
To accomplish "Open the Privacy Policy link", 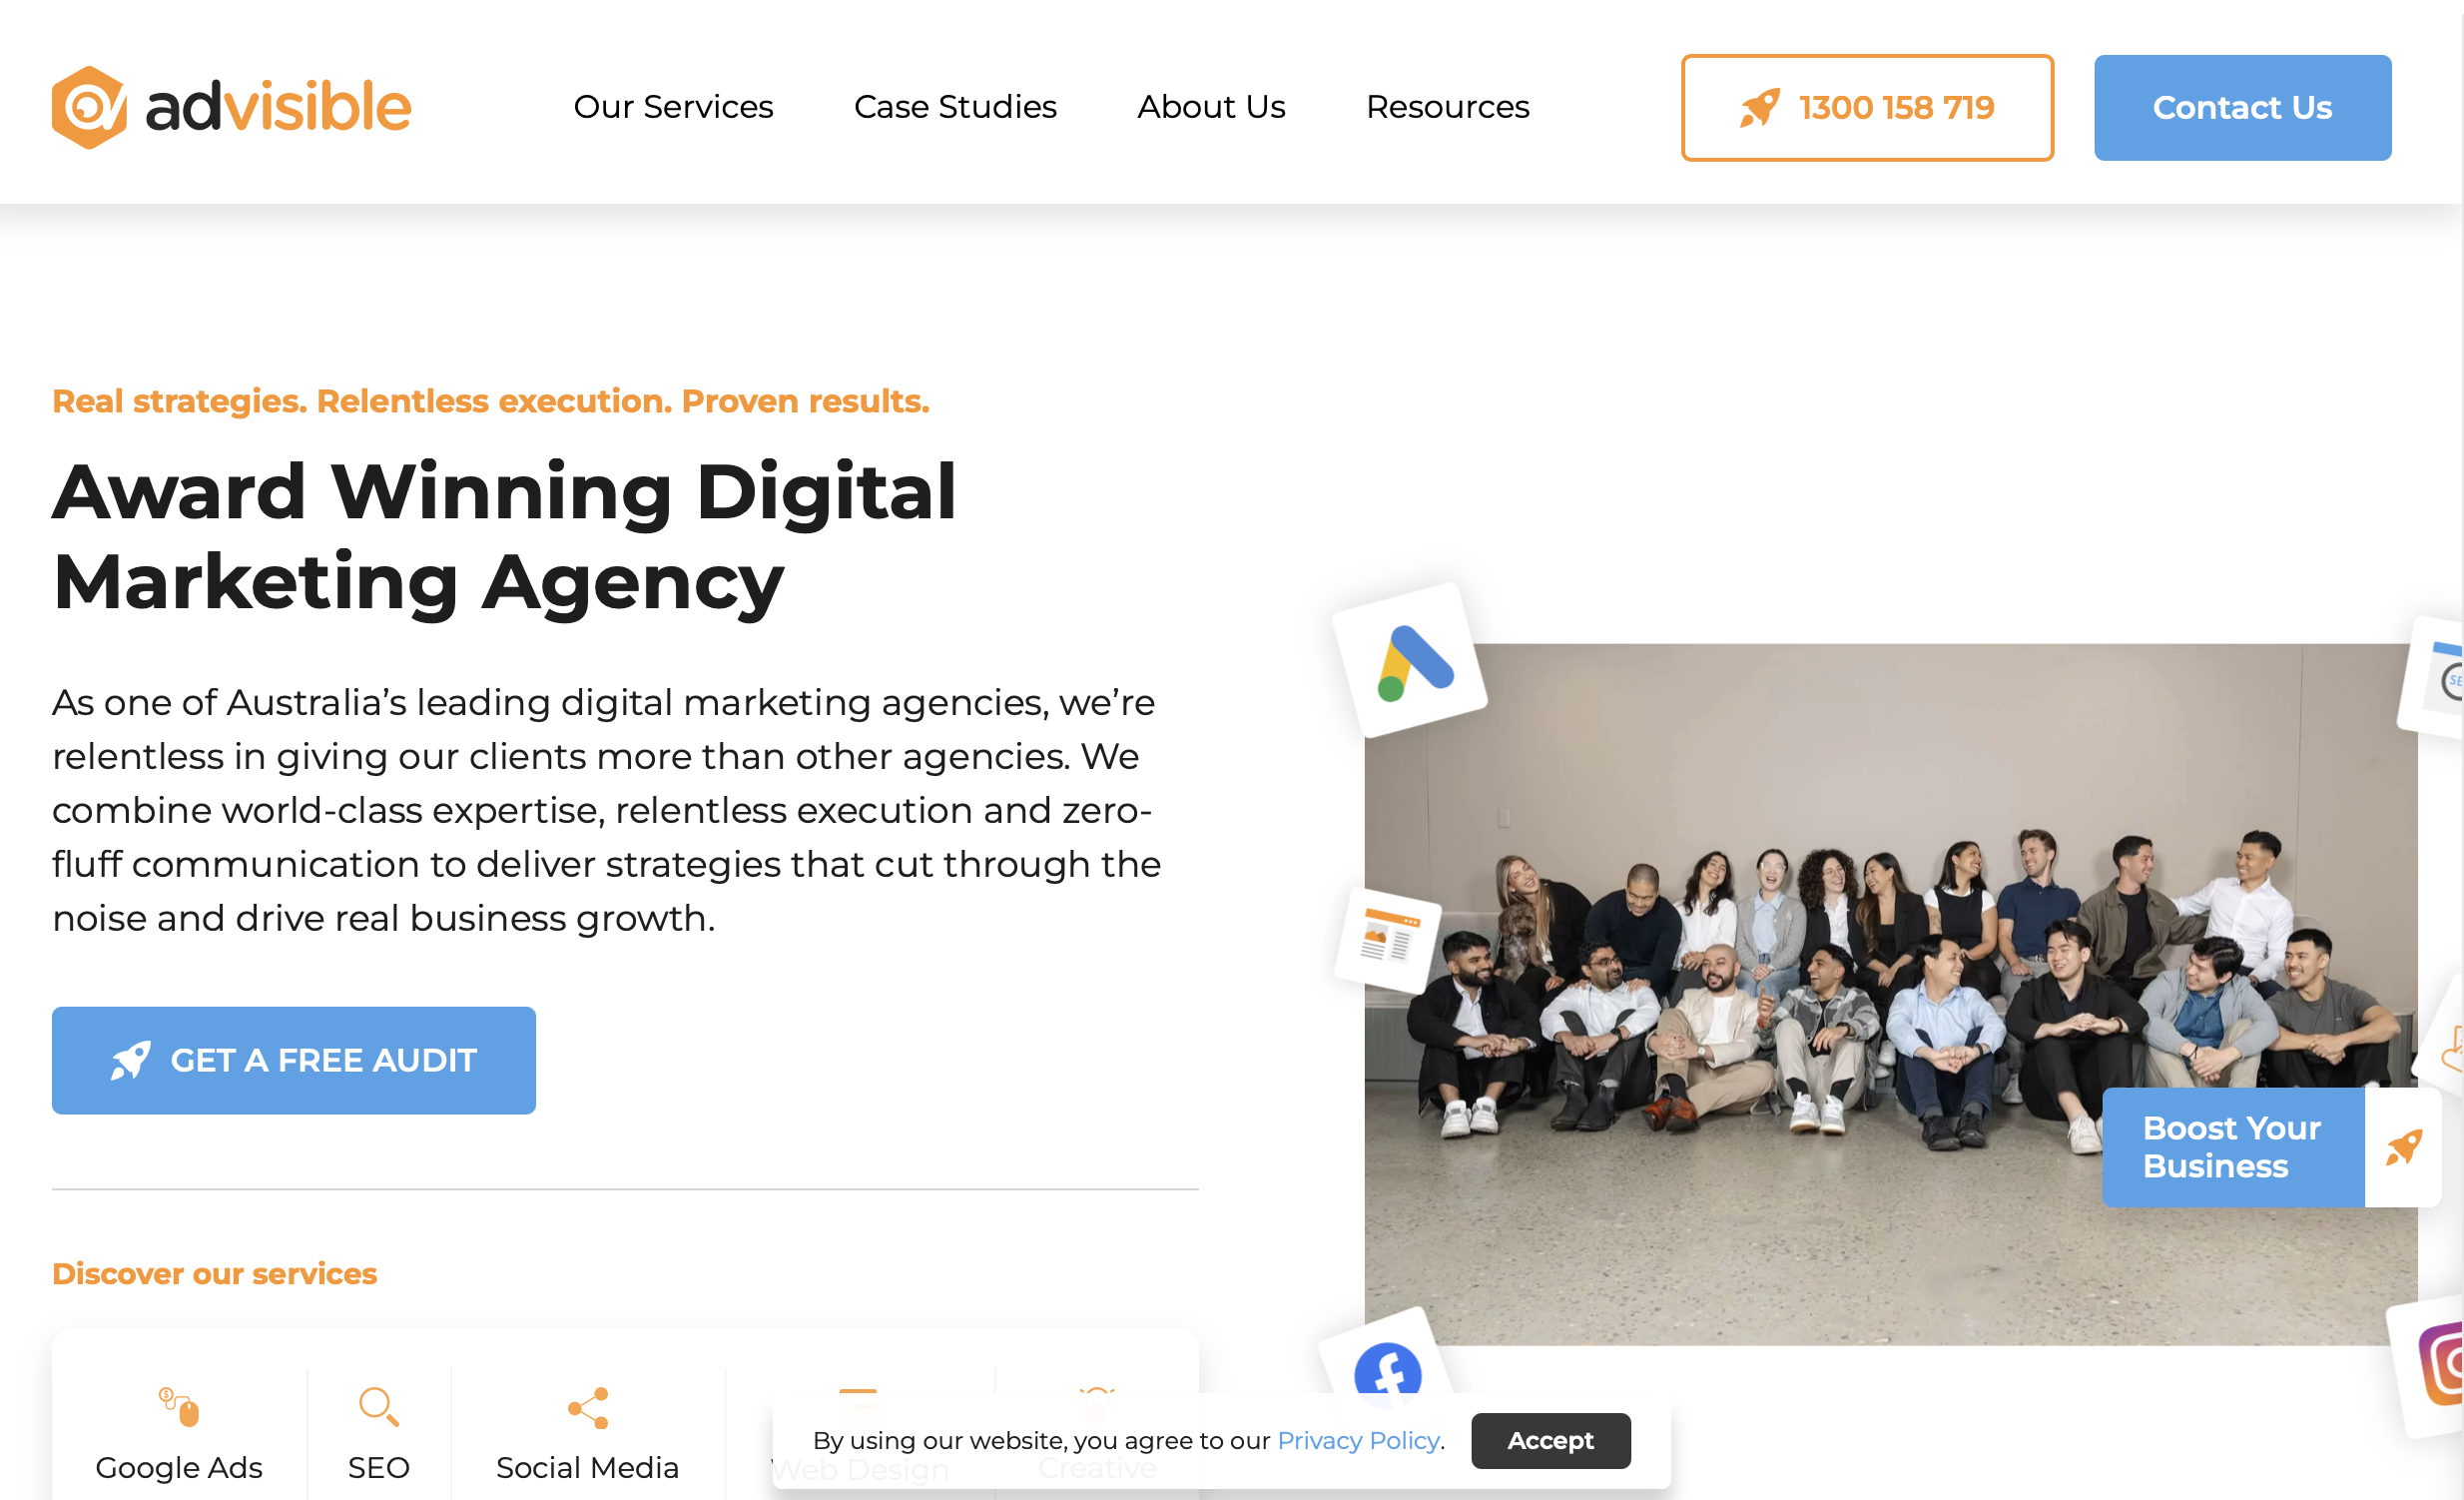I will [x=1358, y=1440].
